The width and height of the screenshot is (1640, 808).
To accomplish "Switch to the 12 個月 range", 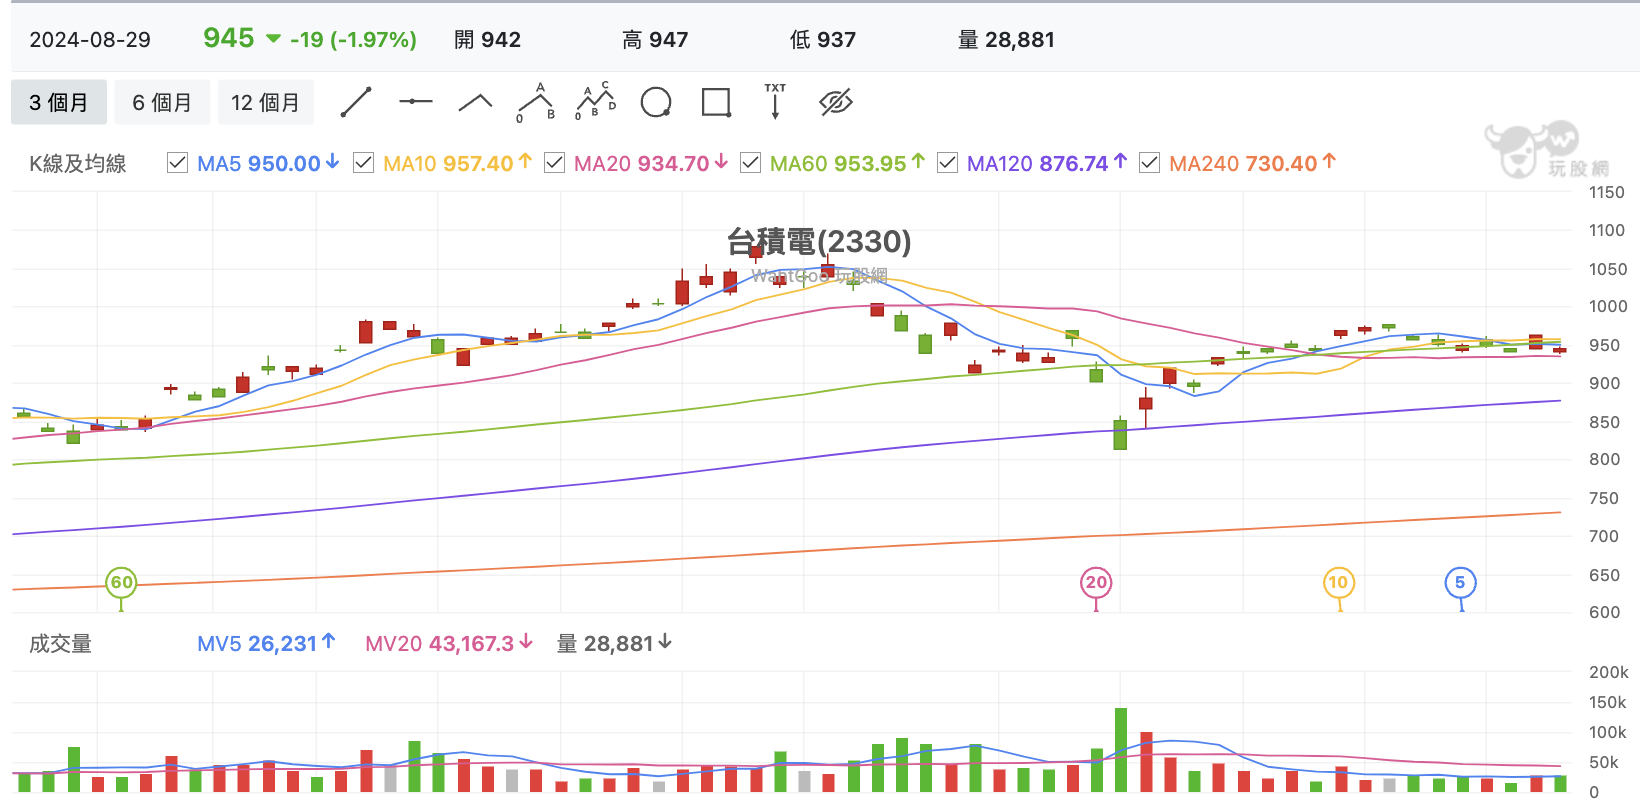I will [x=265, y=102].
